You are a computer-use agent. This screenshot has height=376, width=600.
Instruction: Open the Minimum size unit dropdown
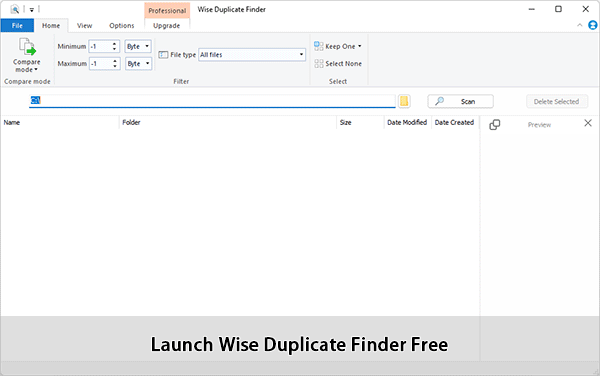coord(138,46)
